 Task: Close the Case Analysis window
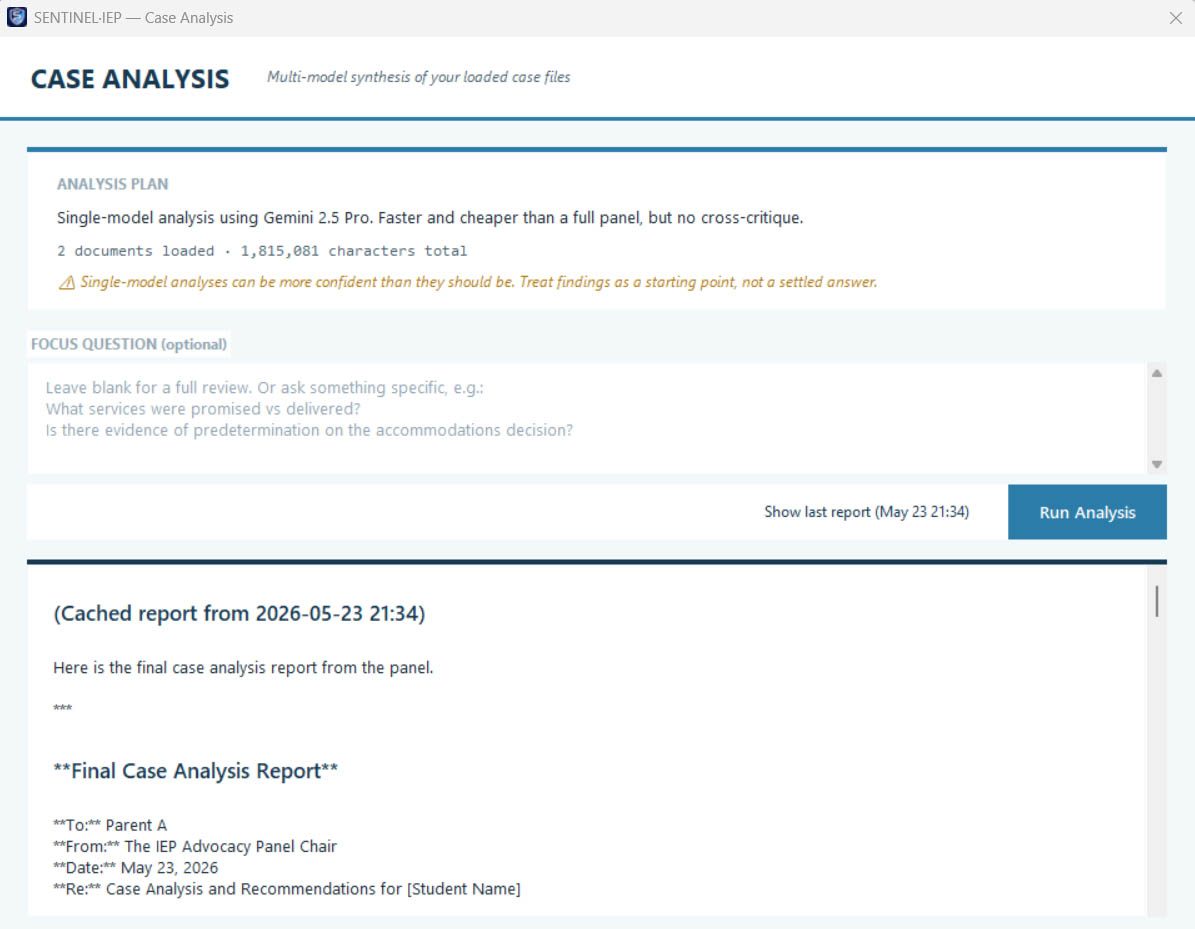[x=1175, y=18]
